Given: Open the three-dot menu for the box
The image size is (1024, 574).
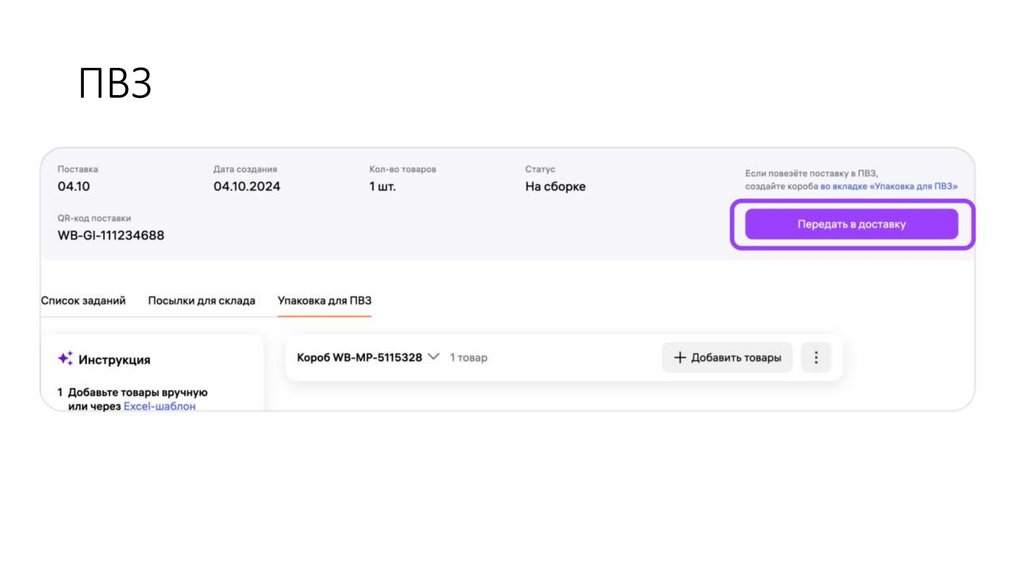Looking at the screenshot, I should [816, 357].
